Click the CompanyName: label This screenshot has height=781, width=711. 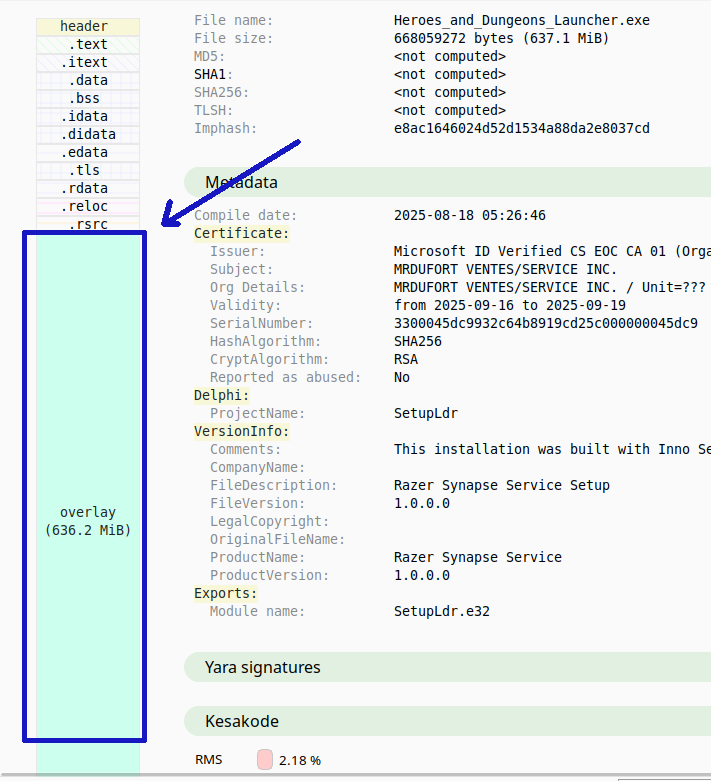(258, 467)
